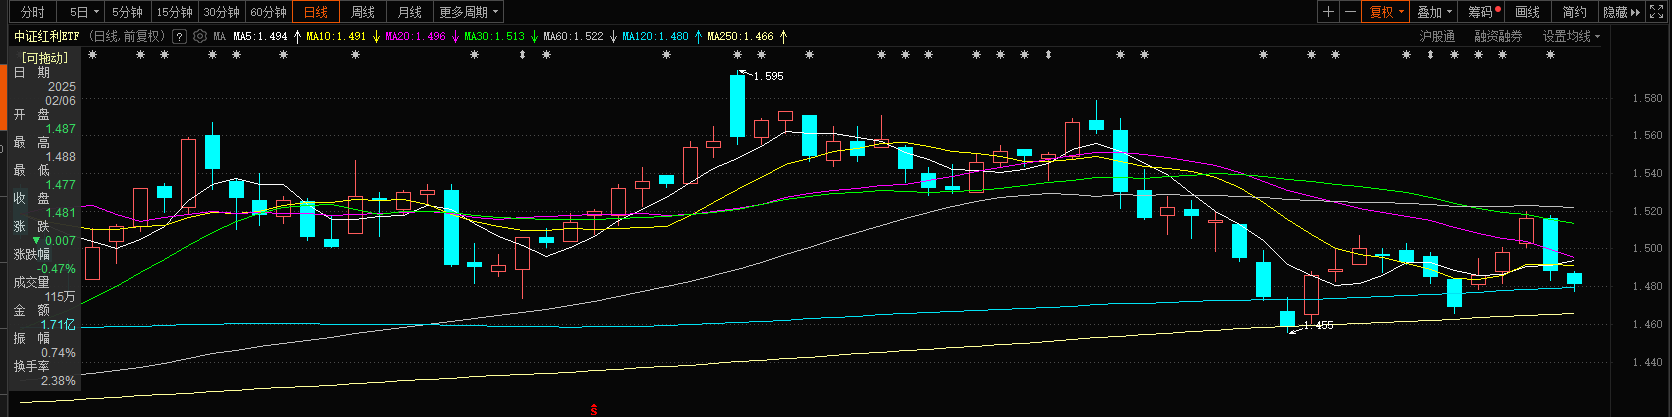Click the date value 02/06
Viewport: 1672px width, 417px height.
[60, 101]
